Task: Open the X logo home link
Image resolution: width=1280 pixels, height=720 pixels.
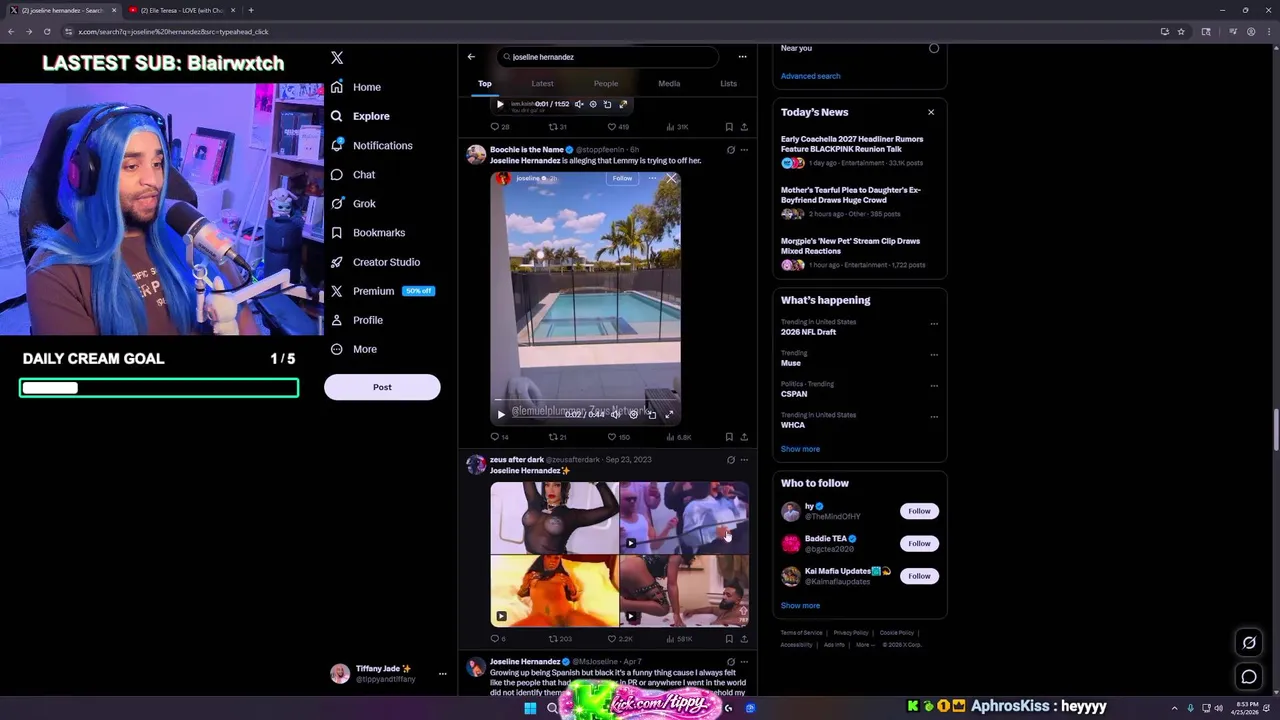Action: (x=337, y=58)
